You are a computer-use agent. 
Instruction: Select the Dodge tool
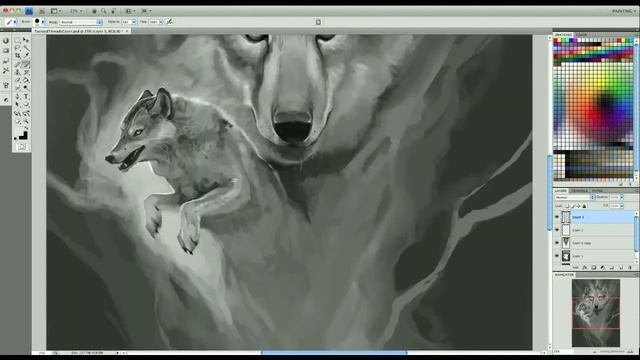26,88
